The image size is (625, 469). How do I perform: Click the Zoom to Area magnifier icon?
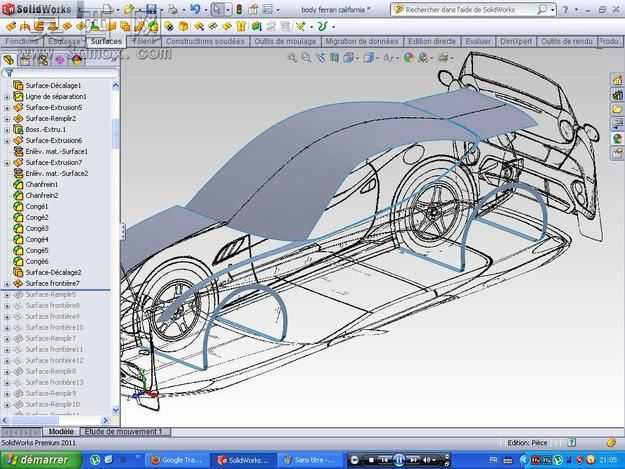pos(306,58)
